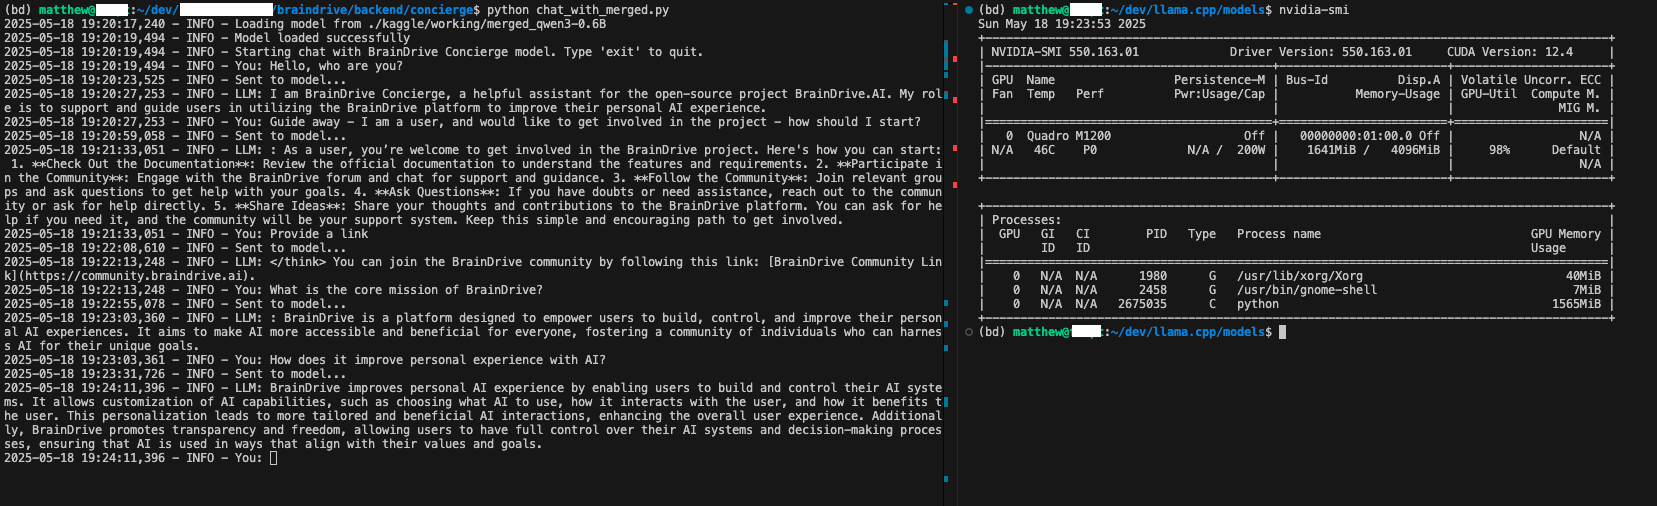This screenshot has width=1657, height=506.
Task: Click the nvidia-smi command text
Action: click(x=1314, y=10)
